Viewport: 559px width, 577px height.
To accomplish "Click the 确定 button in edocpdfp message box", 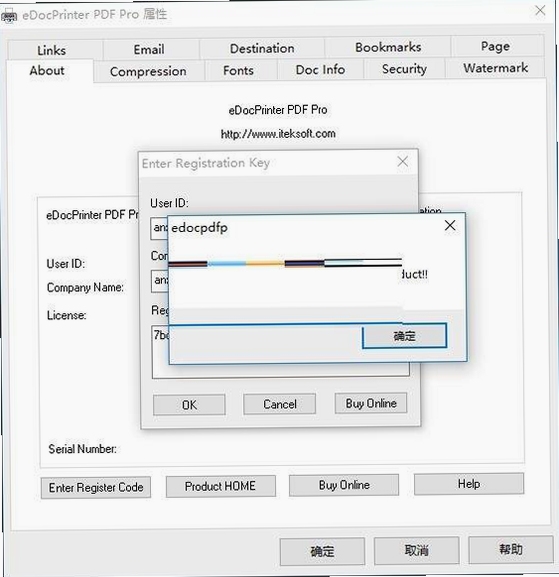I will point(404,336).
